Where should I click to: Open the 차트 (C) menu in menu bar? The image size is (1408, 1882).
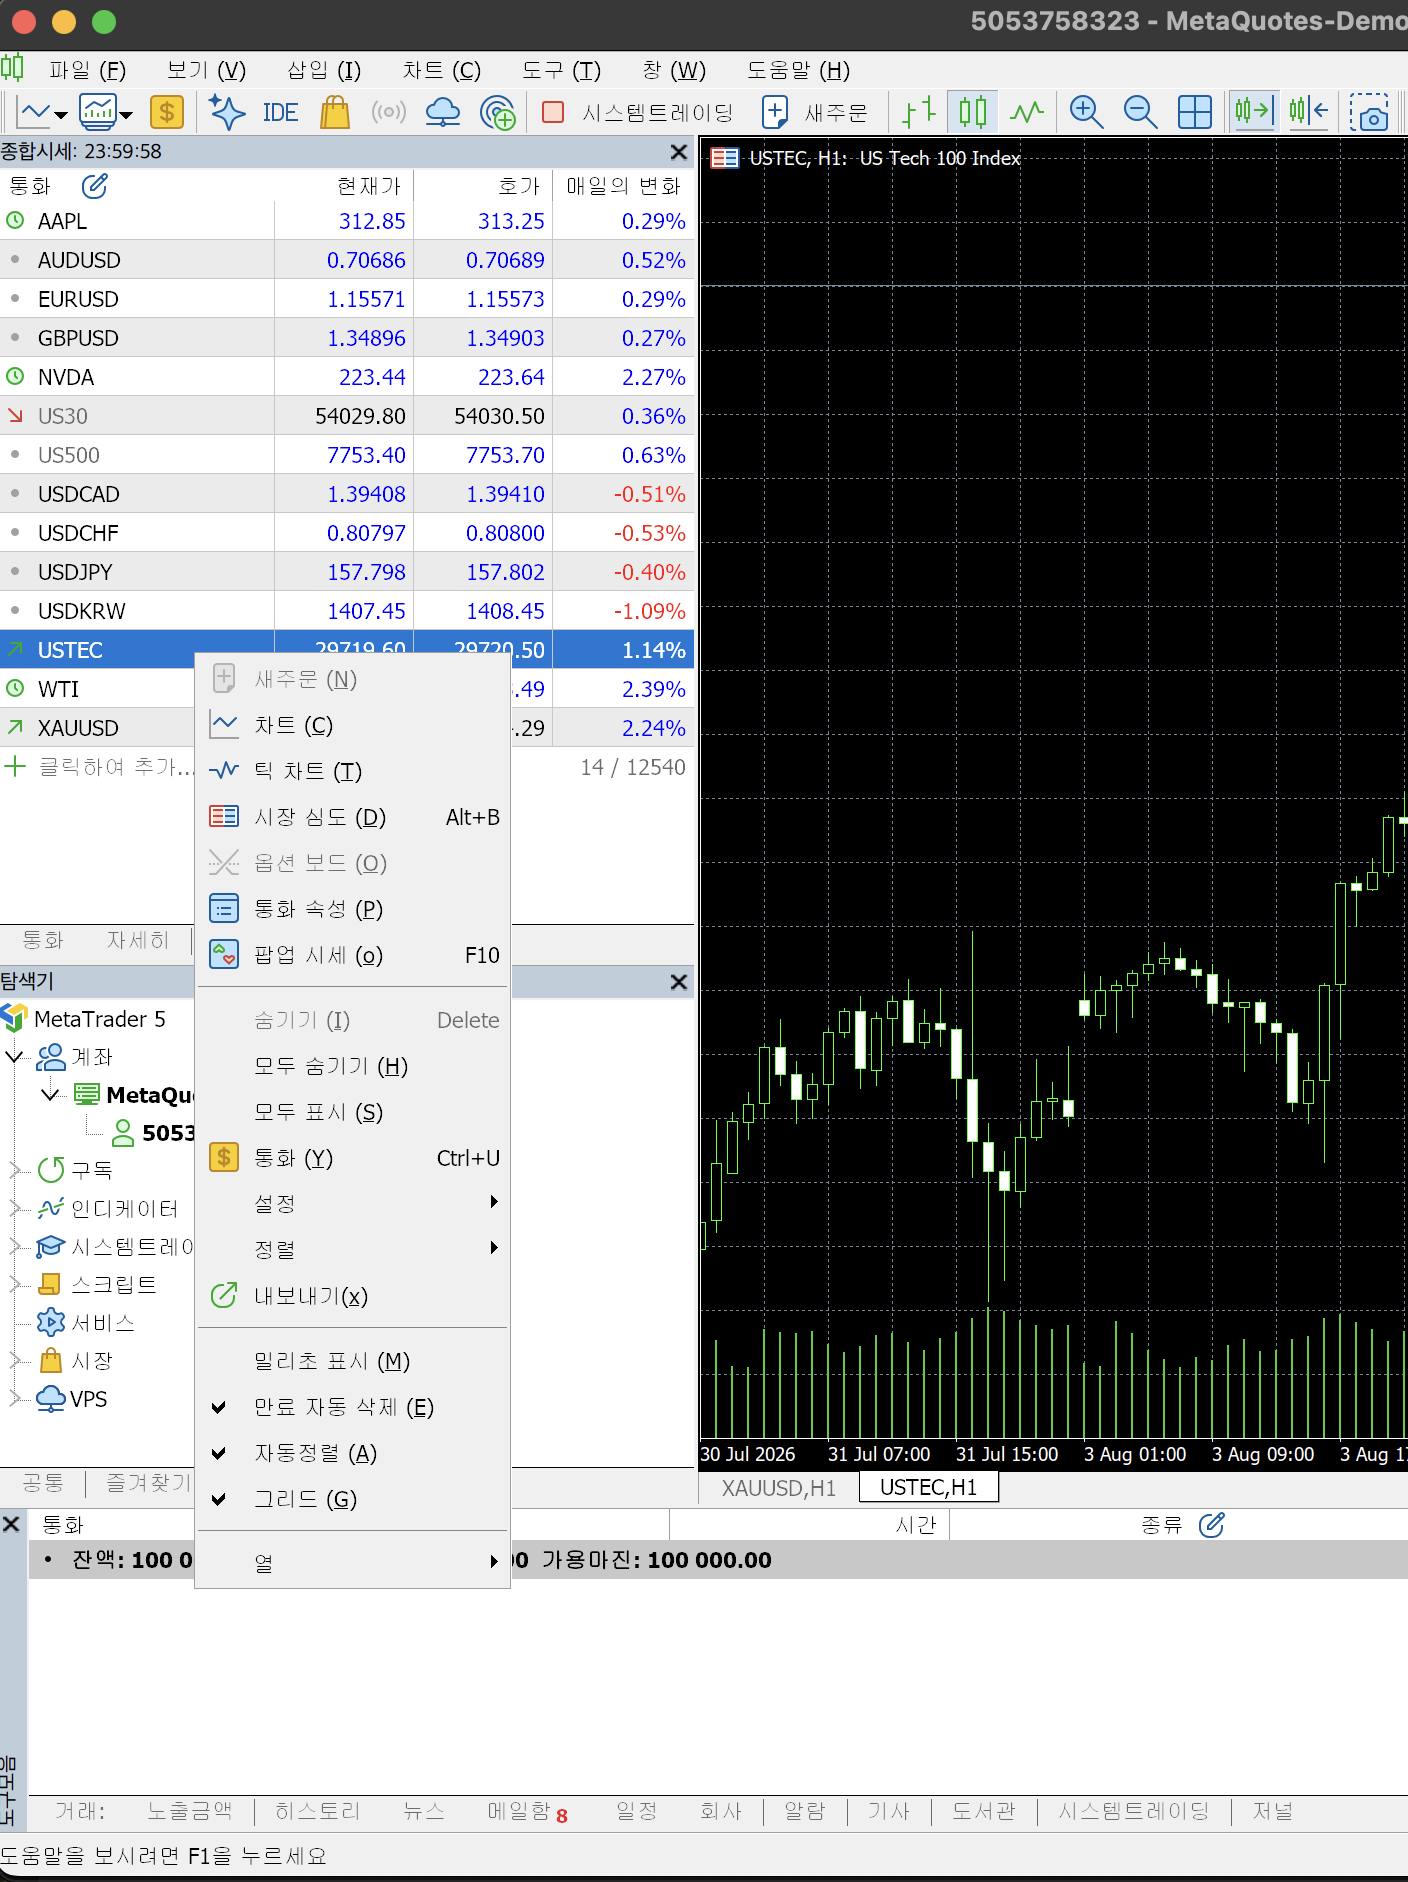point(442,70)
